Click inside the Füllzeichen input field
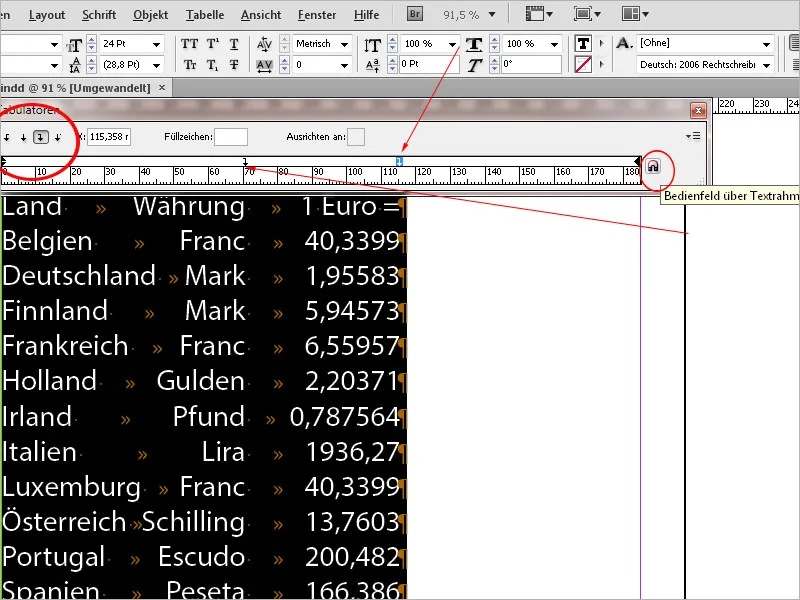800x600 pixels. [x=231, y=137]
